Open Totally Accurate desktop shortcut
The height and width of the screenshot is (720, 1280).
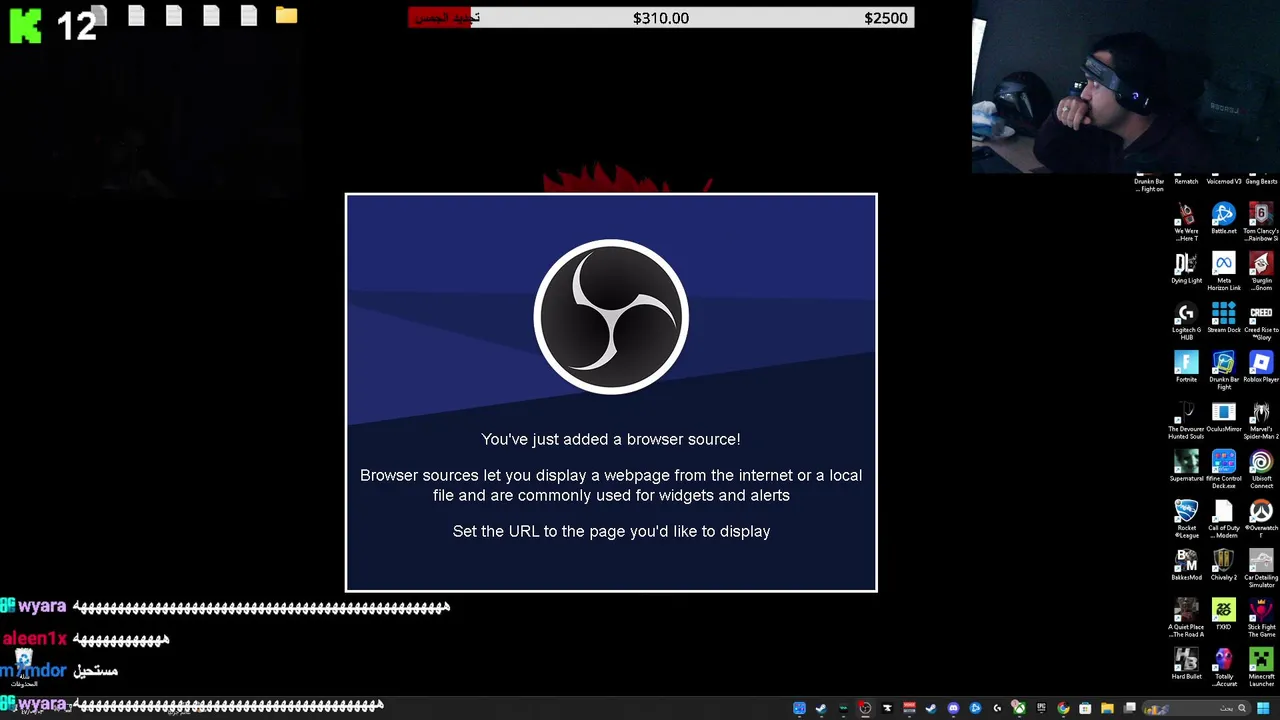tap(1224, 668)
